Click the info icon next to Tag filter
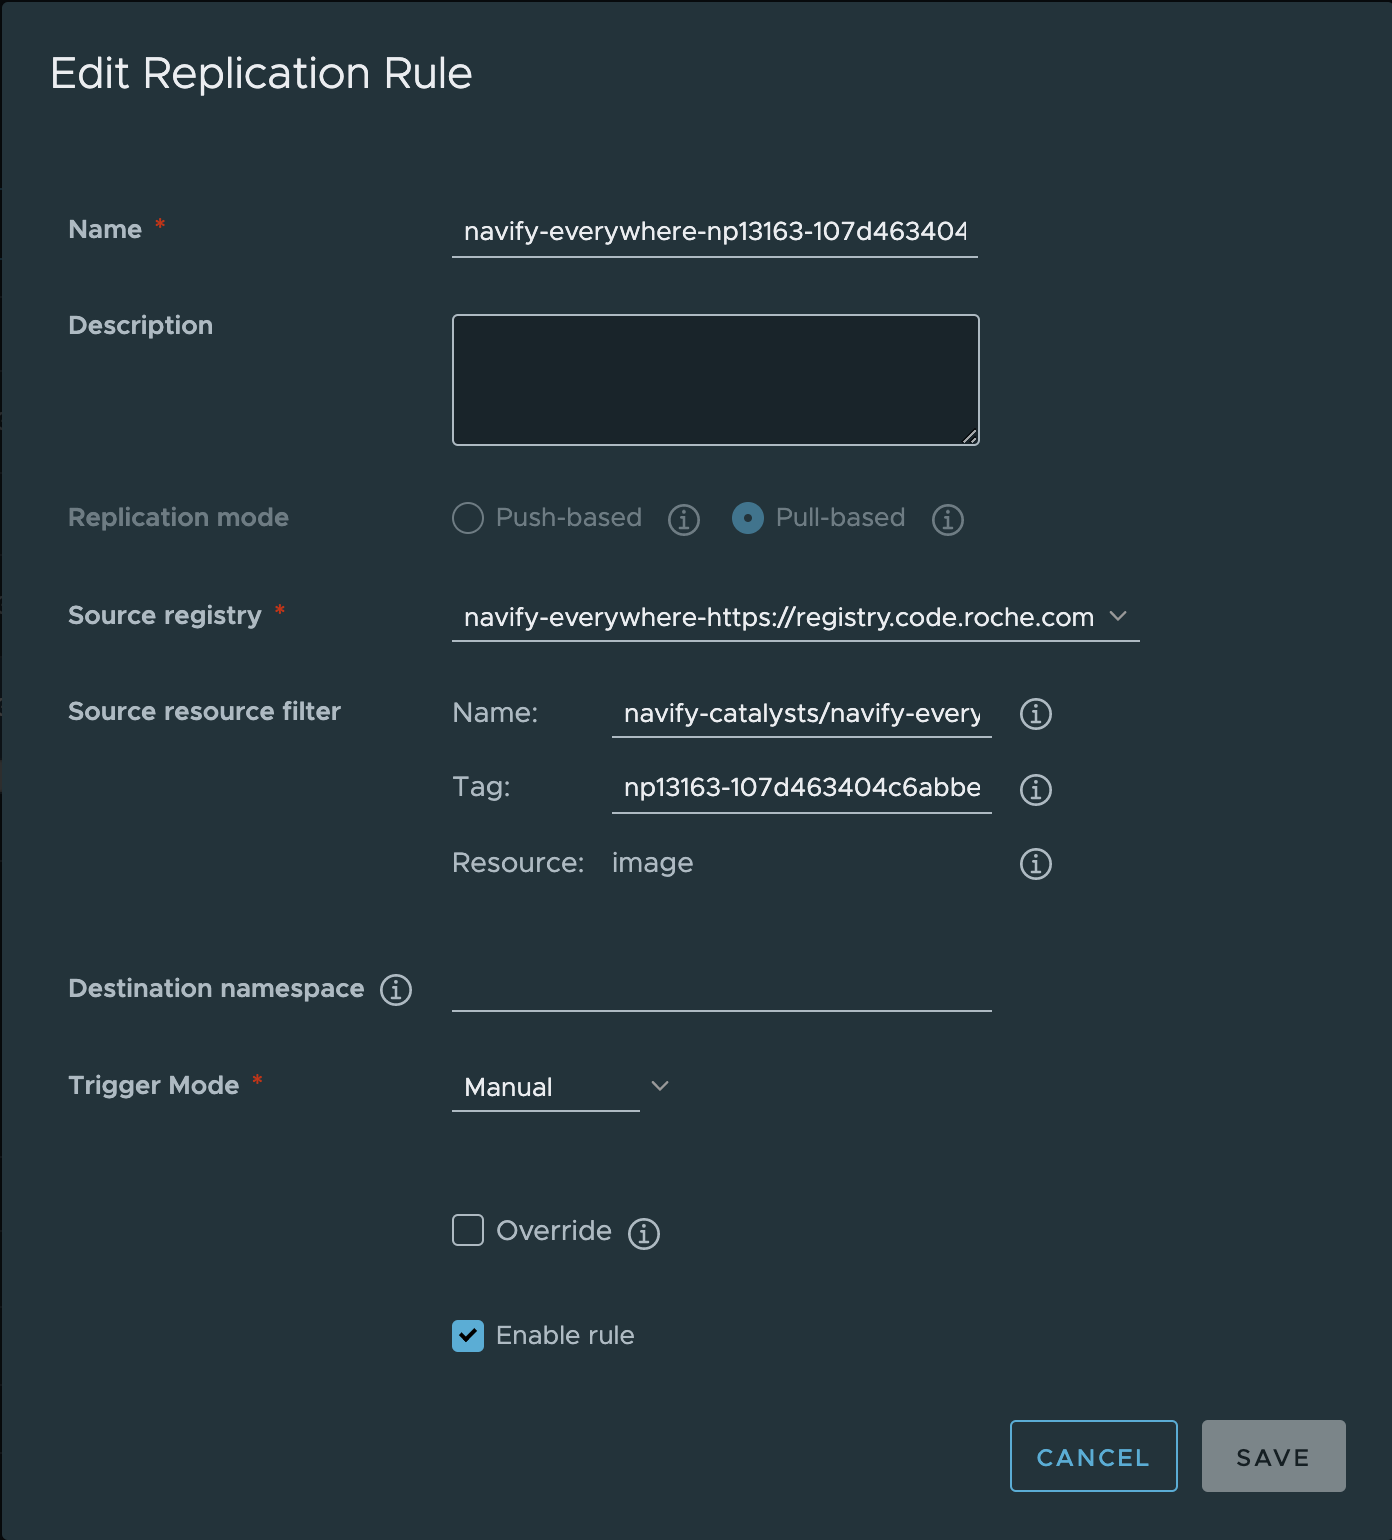 point(1036,789)
